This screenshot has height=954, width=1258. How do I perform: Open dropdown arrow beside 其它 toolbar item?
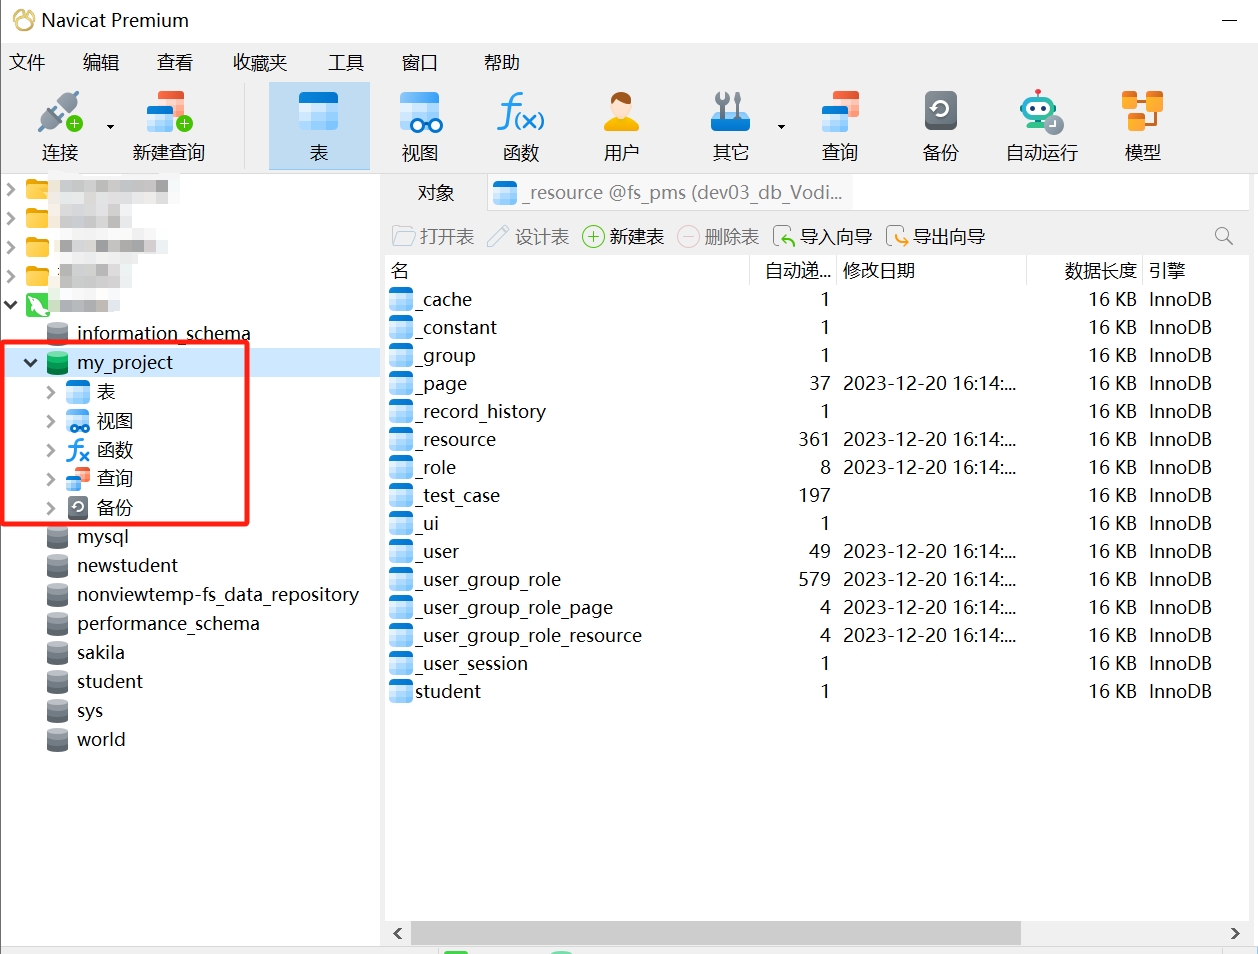click(781, 127)
